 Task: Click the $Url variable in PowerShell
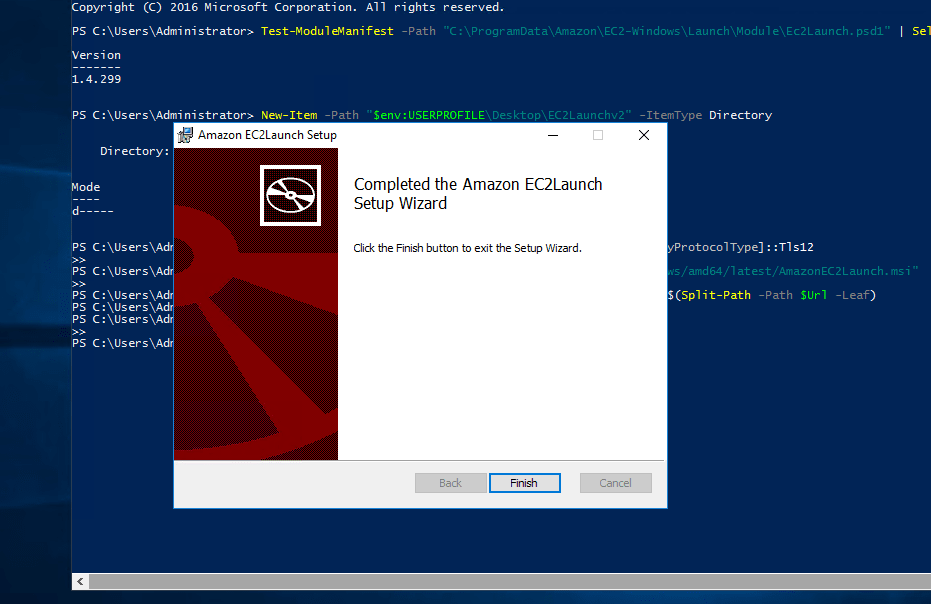click(x=813, y=295)
